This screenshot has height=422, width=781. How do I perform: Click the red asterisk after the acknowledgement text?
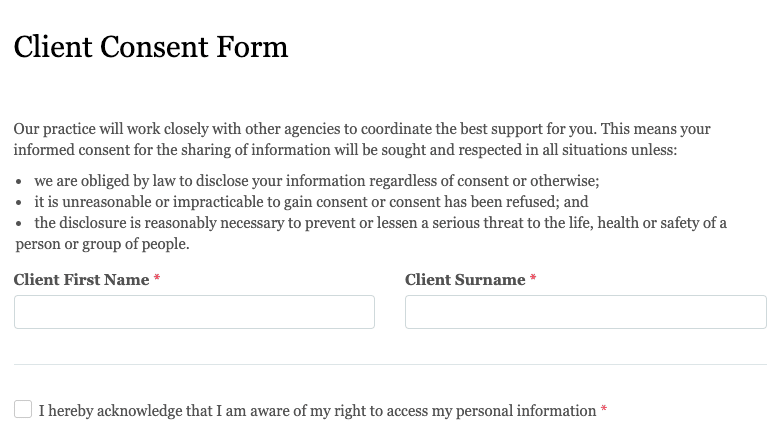pyautogui.click(x=604, y=411)
